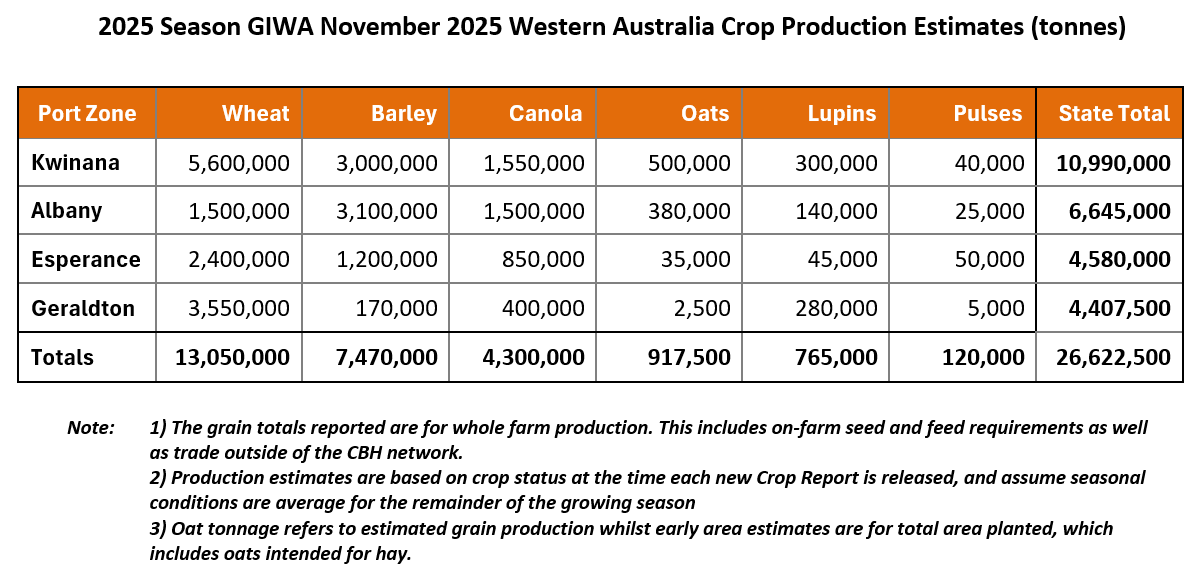Select Kwinana wheat cell 5,600,000
Screen dimensions: 1201x580
(x=239, y=162)
